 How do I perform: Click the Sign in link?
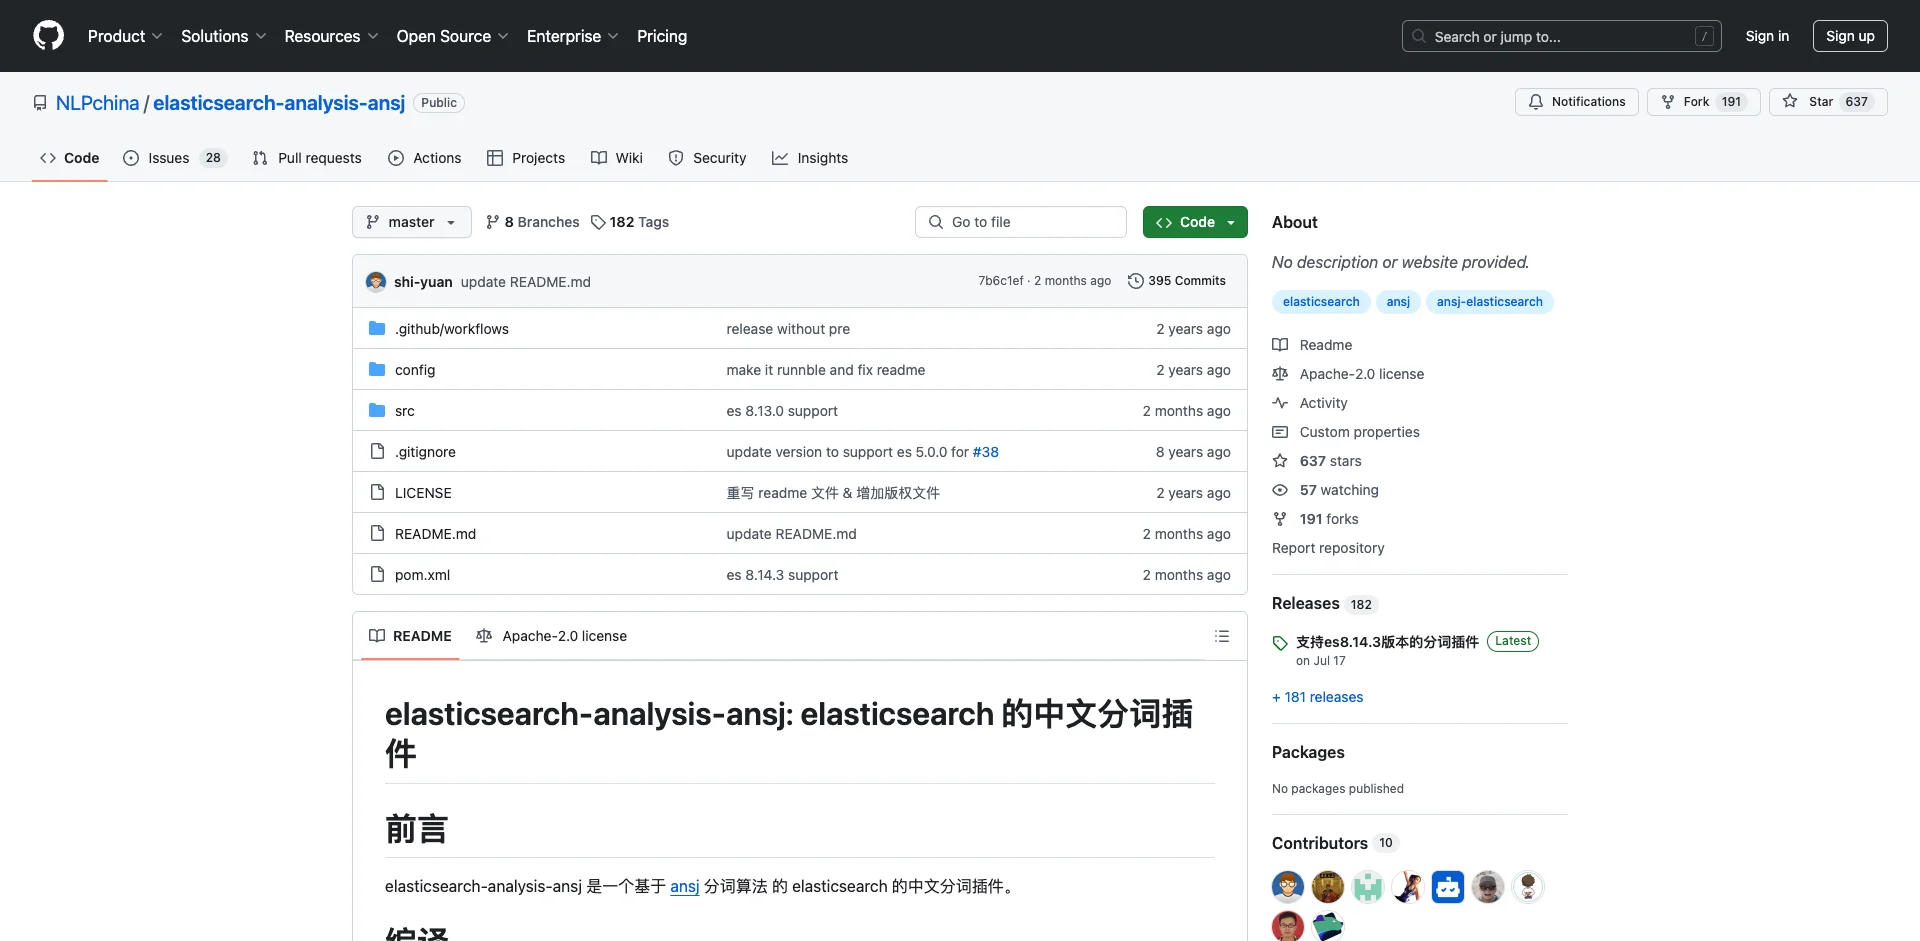click(1767, 36)
